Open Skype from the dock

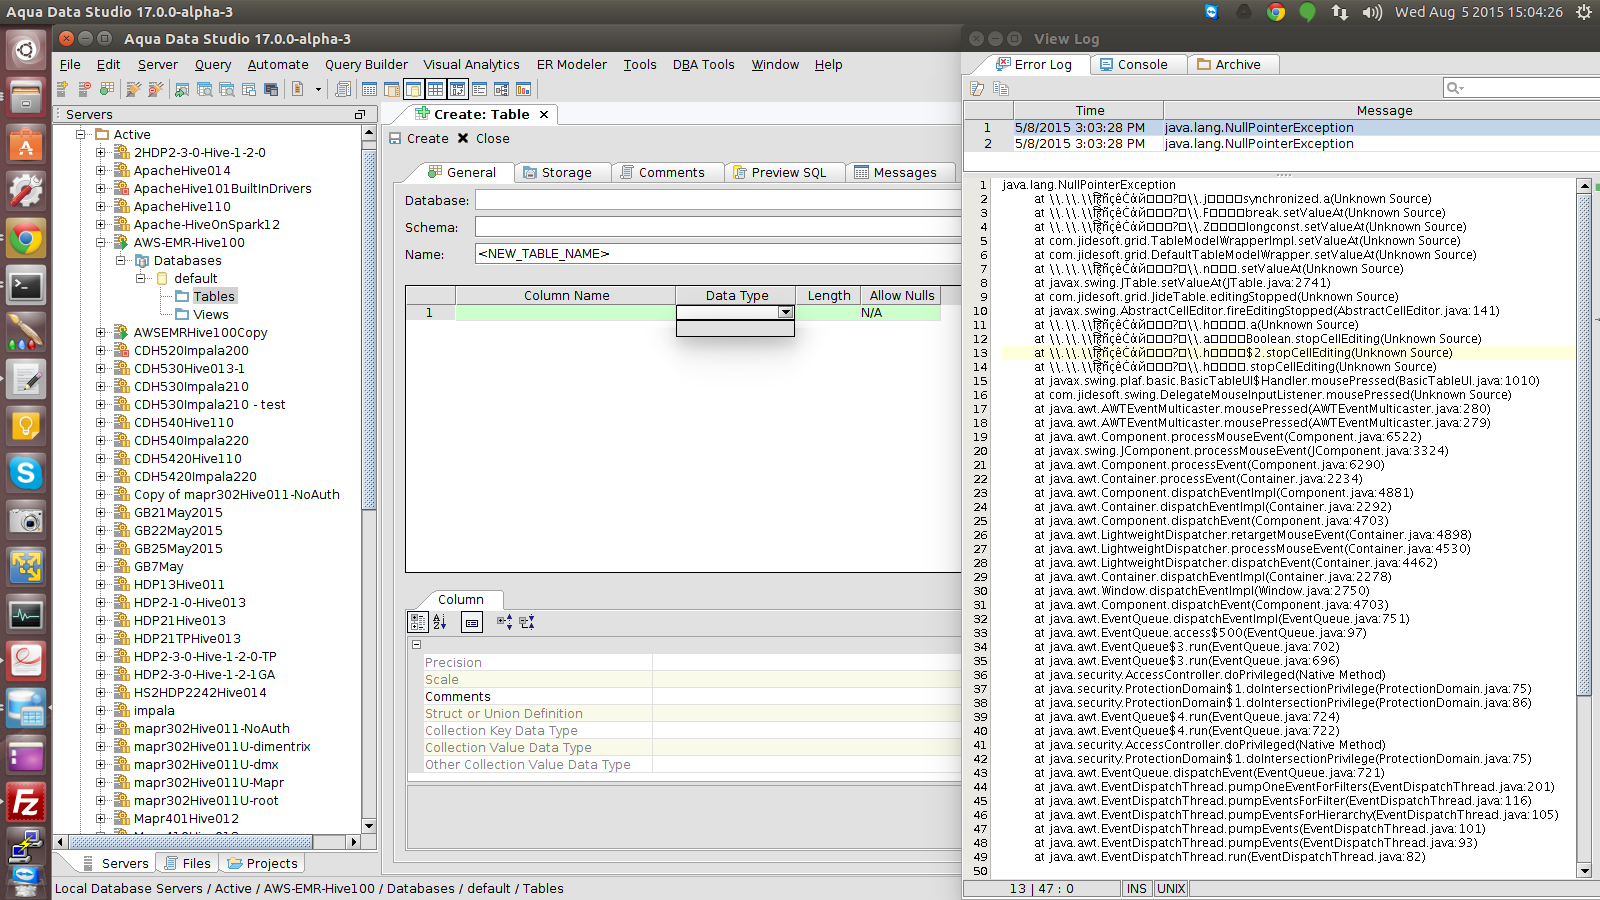click(26, 472)
